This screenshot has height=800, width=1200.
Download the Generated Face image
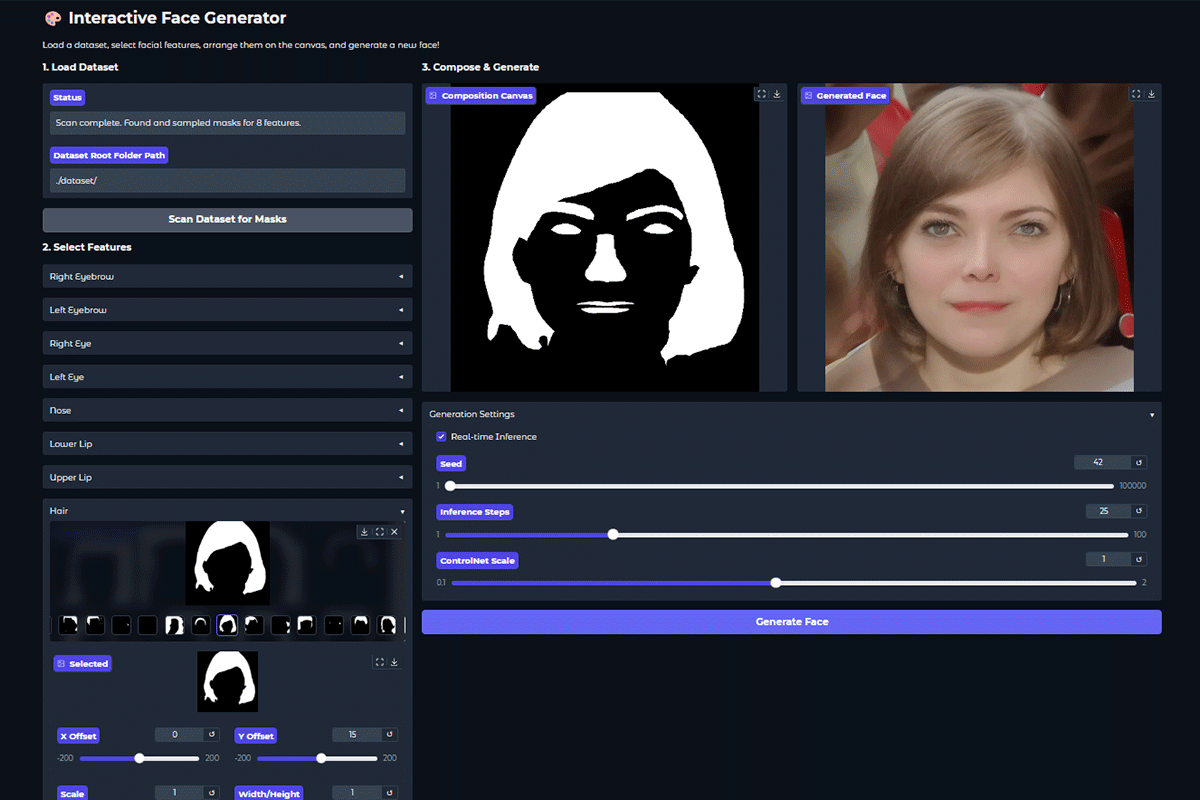[x=1151, y=93]
